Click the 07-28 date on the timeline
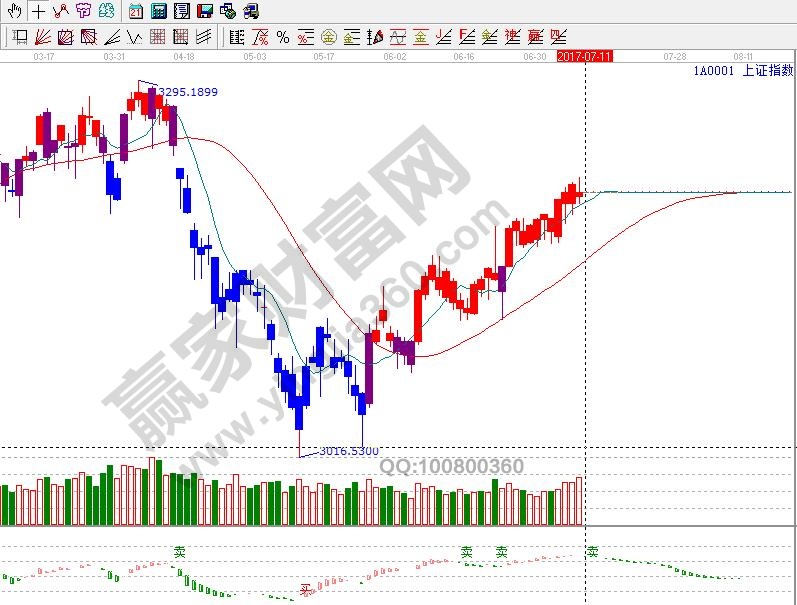 coord(674,57)
